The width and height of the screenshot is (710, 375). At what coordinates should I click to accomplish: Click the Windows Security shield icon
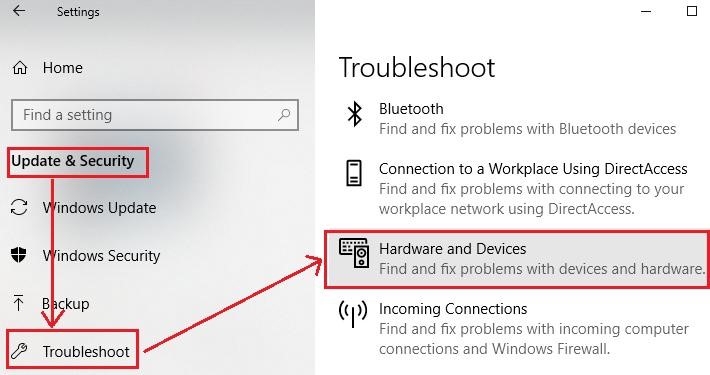click(19, 255)
